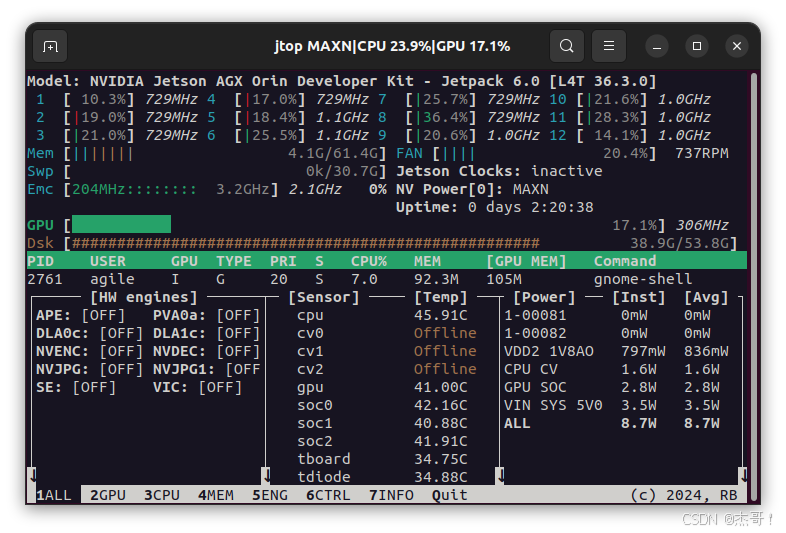
Task: Click the SE: [OFF] engine entry
Action: click(76, 388)
